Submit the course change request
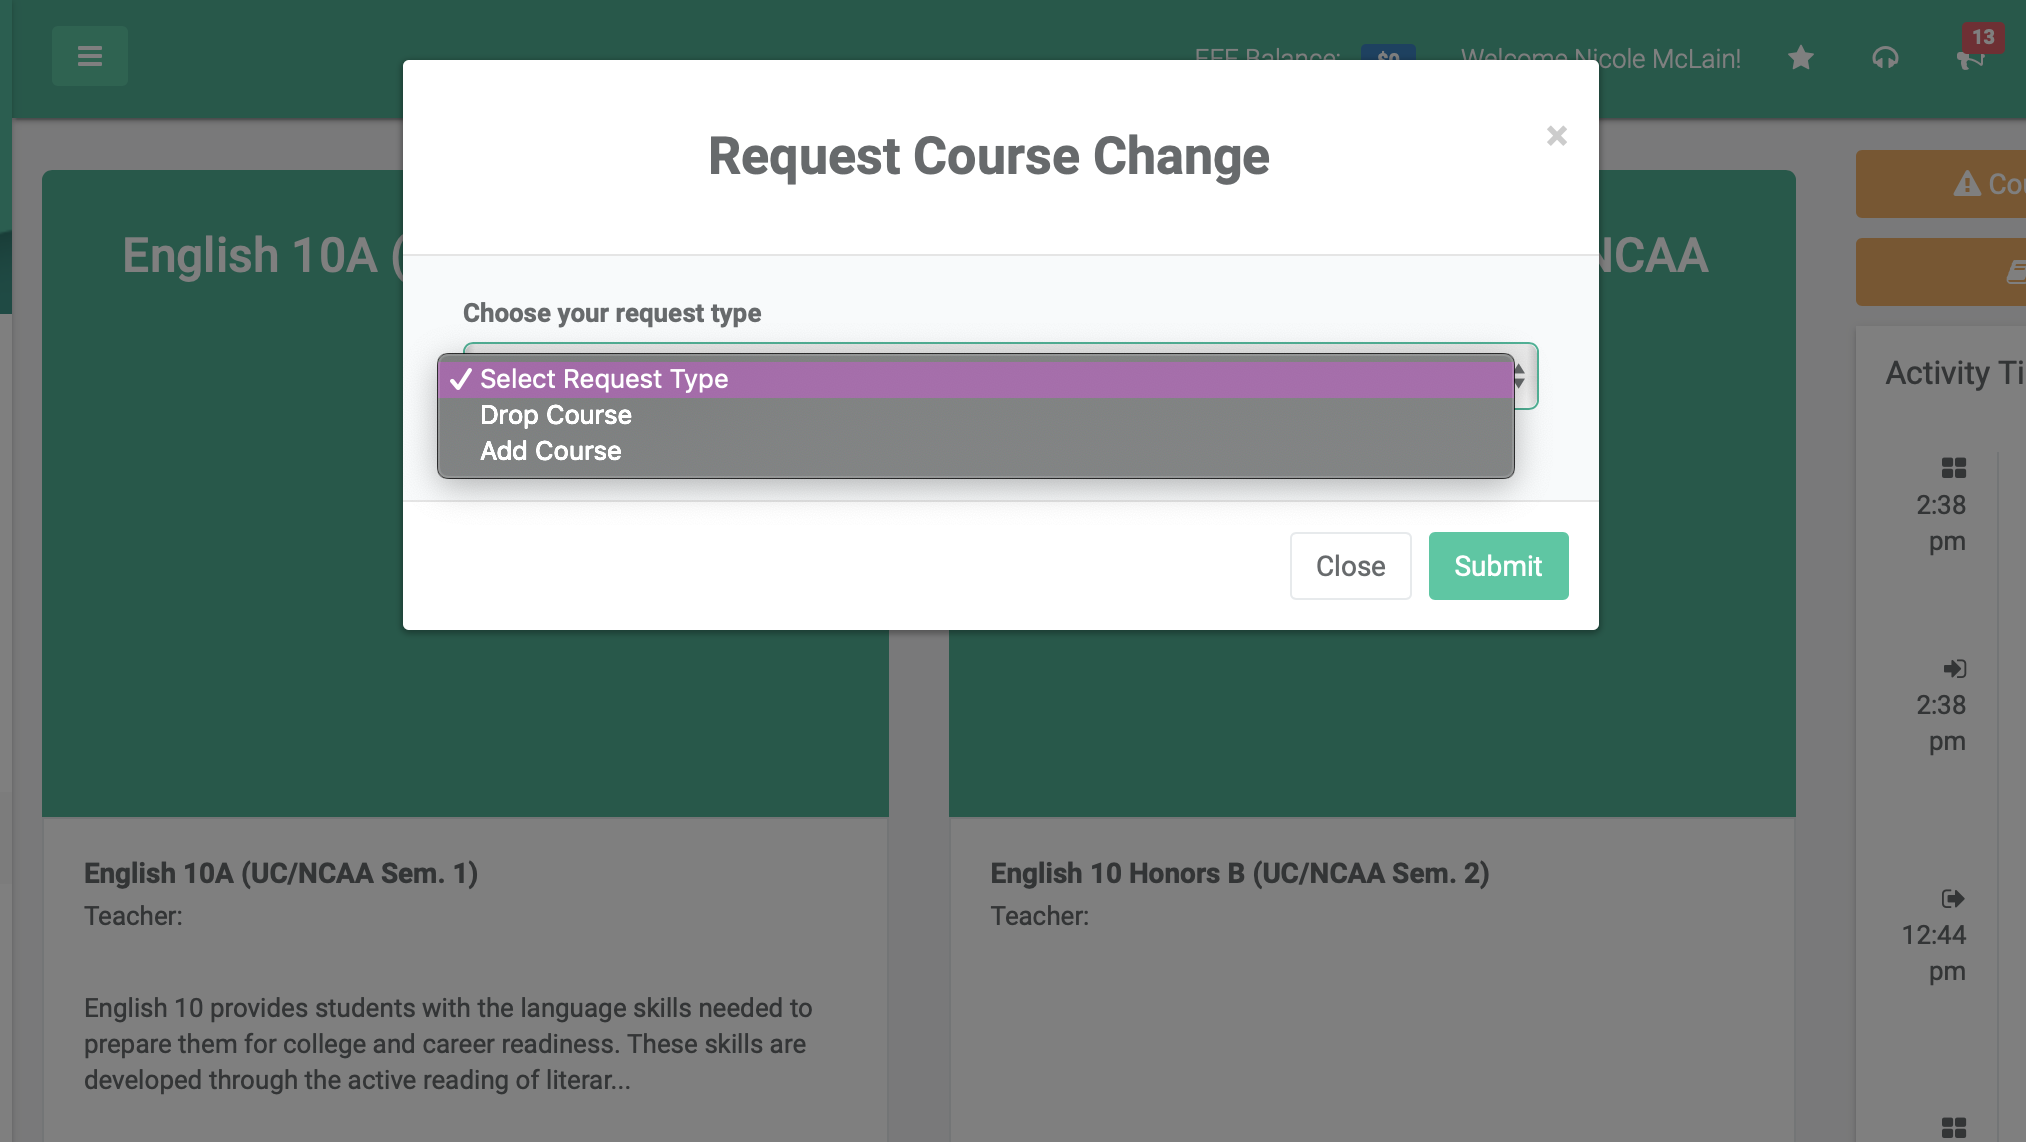 click(x=1498, y=566)
